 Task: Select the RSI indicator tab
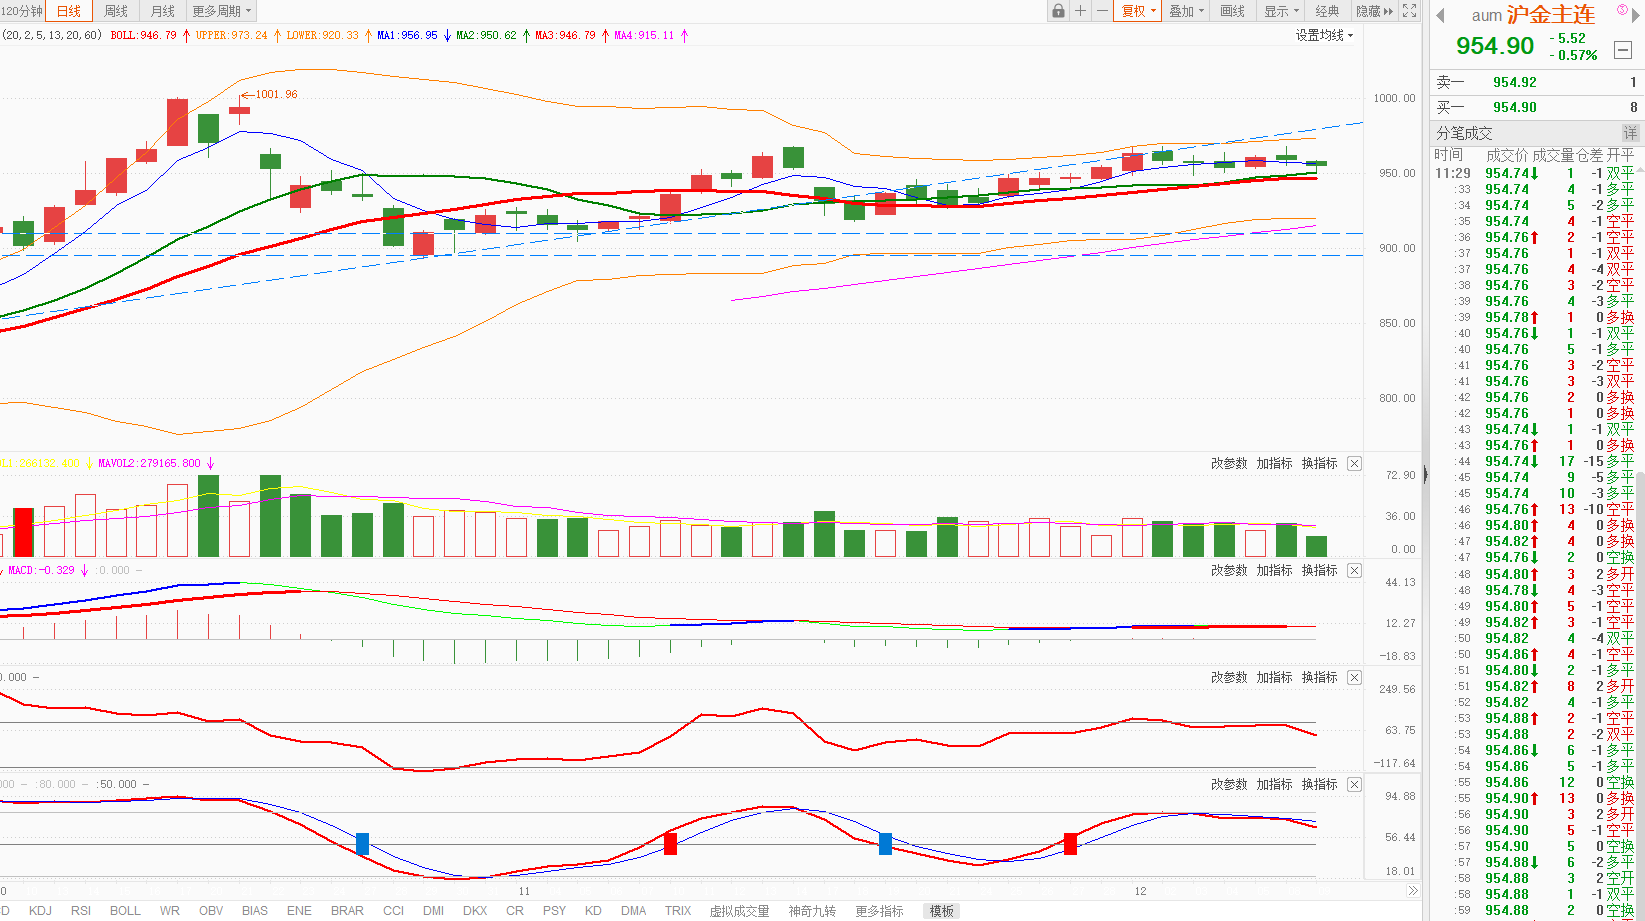pos(81,911)
